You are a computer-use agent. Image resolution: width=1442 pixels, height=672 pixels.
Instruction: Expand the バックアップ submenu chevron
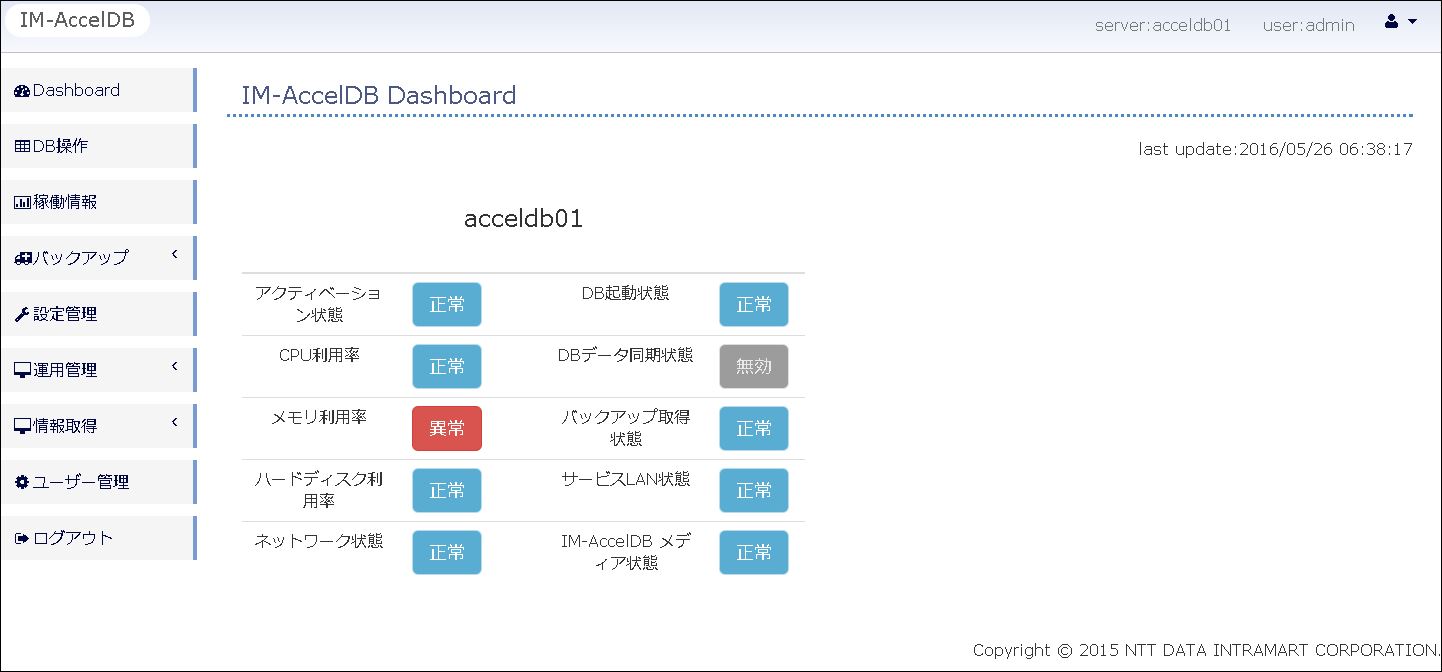tap(174, 254)
